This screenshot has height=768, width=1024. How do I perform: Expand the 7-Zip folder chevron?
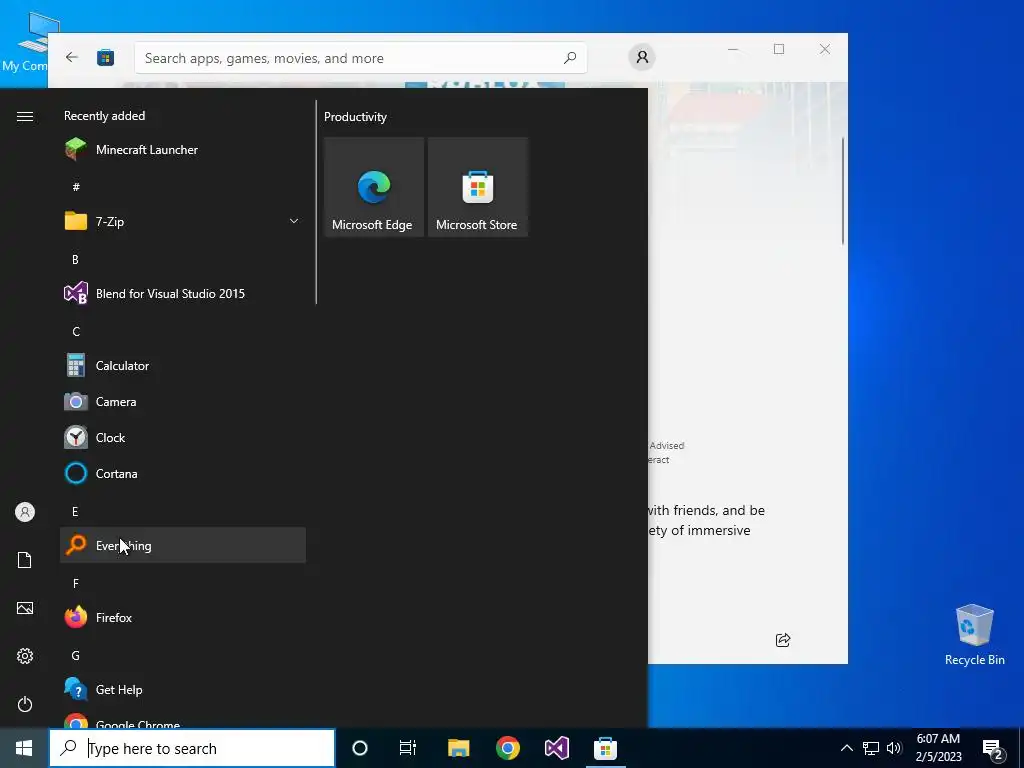(294, 221)
